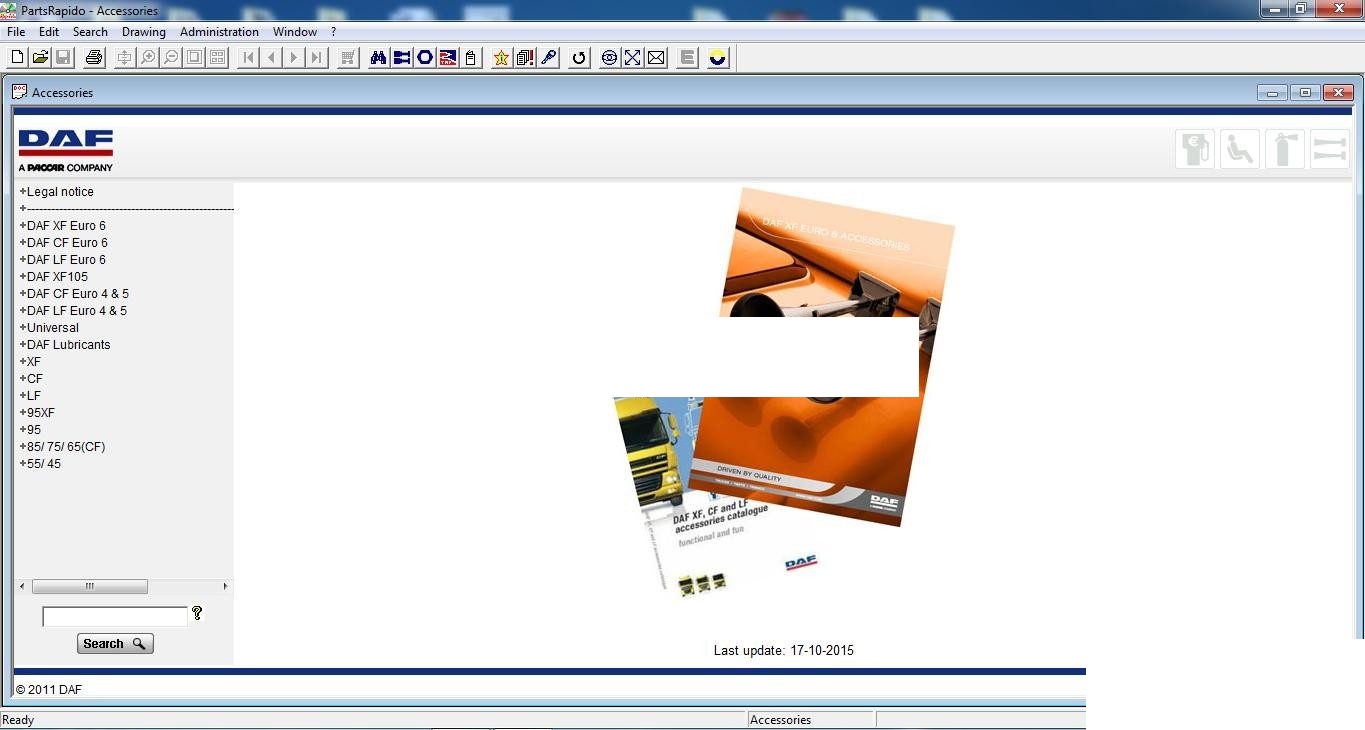Click the fit-to-height drawing icon
1365x730 pixels.
click(x=125, y=58)
